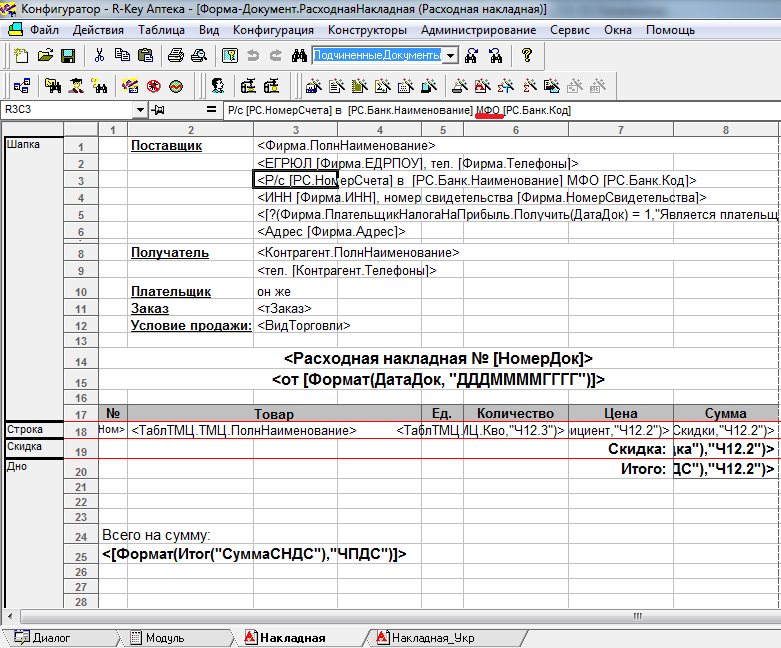Viewport: 781px width, 648px height.
Task: Open the Администрирование menu
Action: (x=478, y=30)
